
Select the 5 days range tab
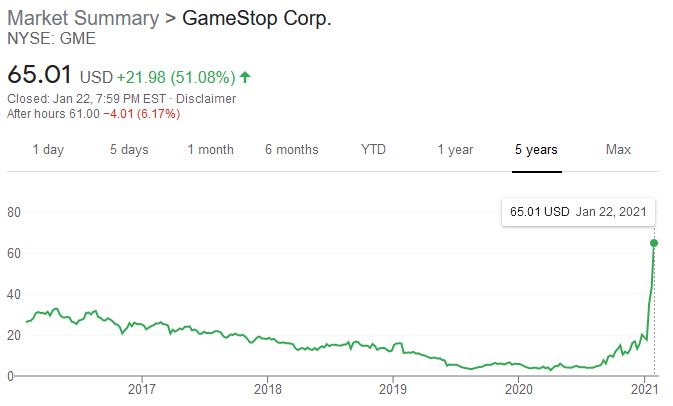[129, 150]
